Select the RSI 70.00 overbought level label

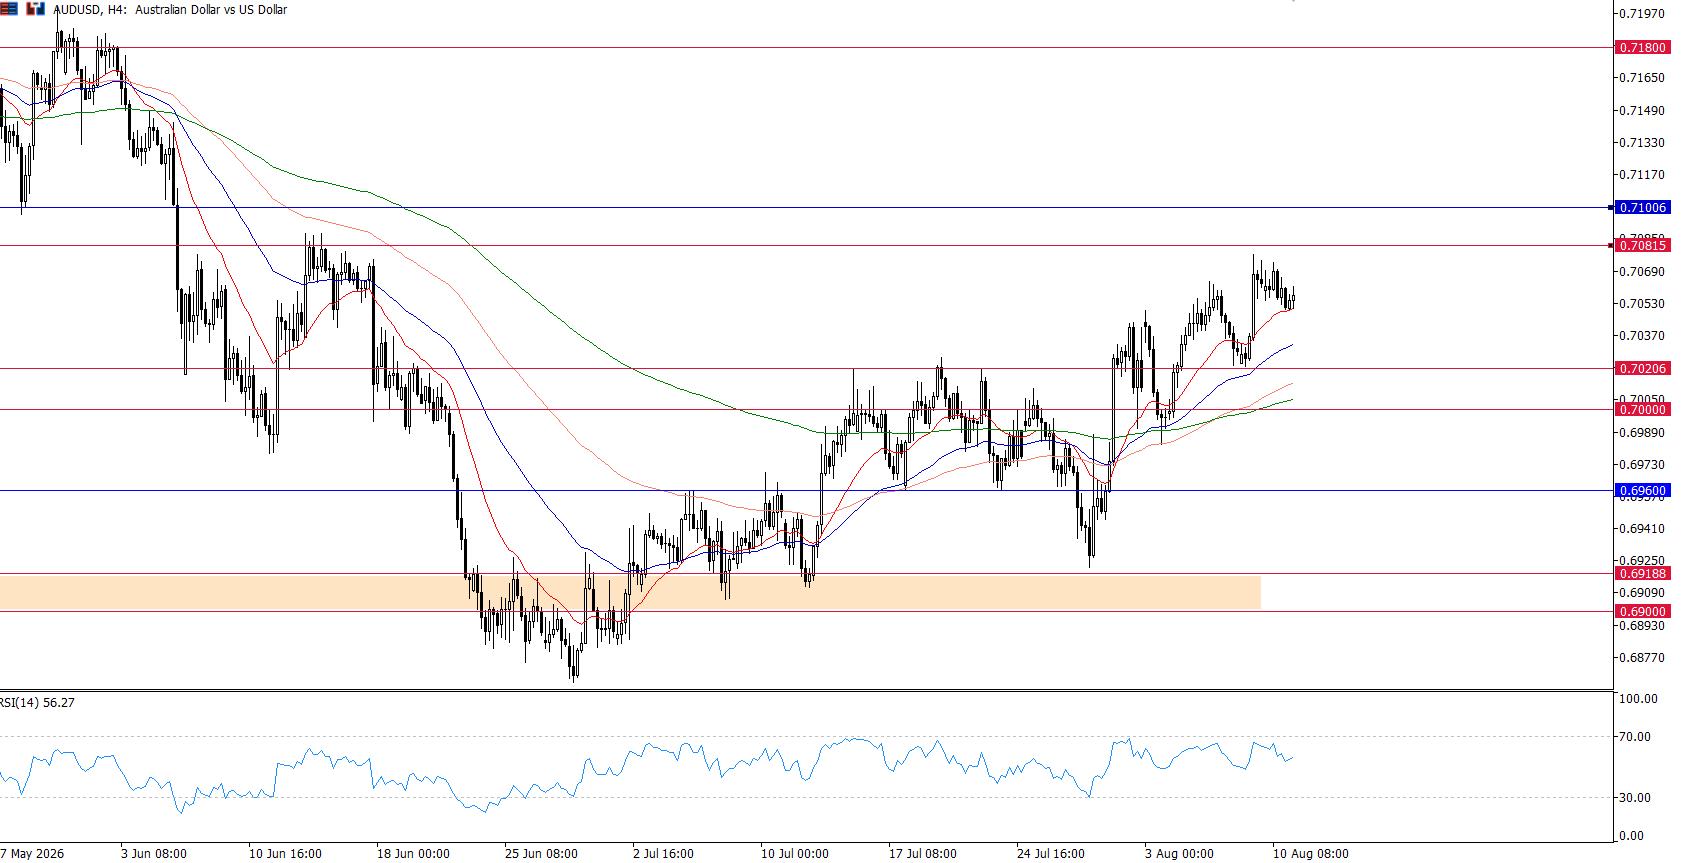[x=1637, y=737]
